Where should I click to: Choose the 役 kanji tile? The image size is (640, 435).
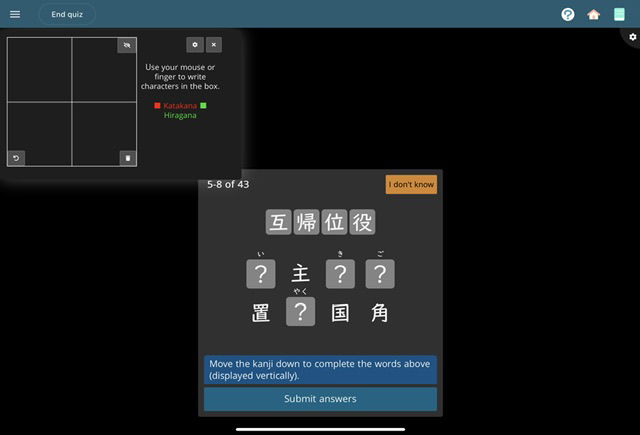[362, 222]
